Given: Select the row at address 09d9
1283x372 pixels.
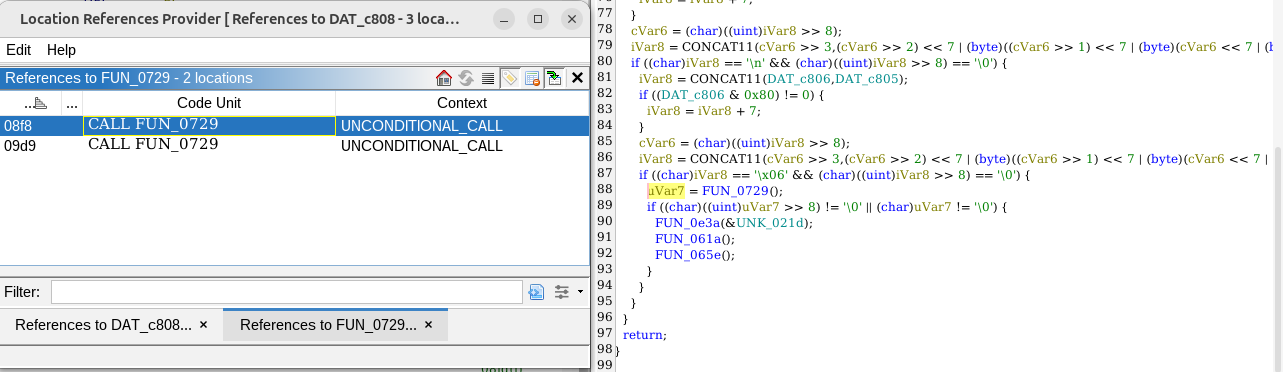Looking at the screenshot, I should [x=294, y=145].
